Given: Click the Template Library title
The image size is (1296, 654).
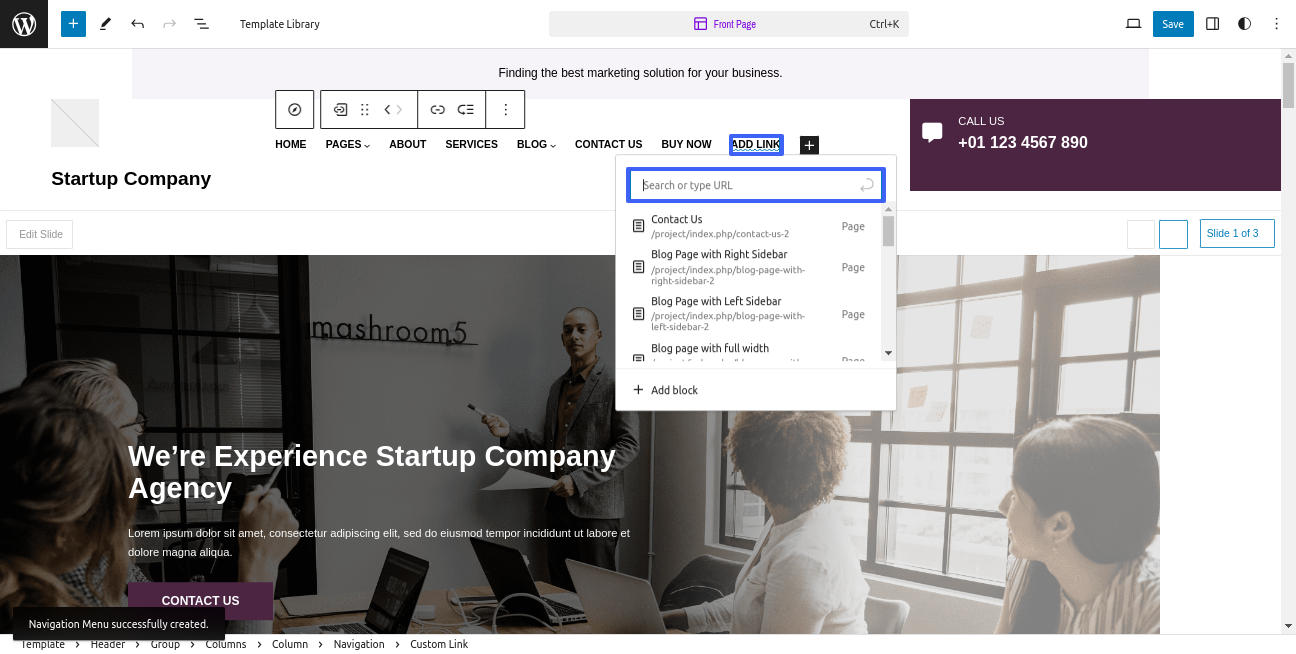Looking at the screenshot, I should 280,24.
